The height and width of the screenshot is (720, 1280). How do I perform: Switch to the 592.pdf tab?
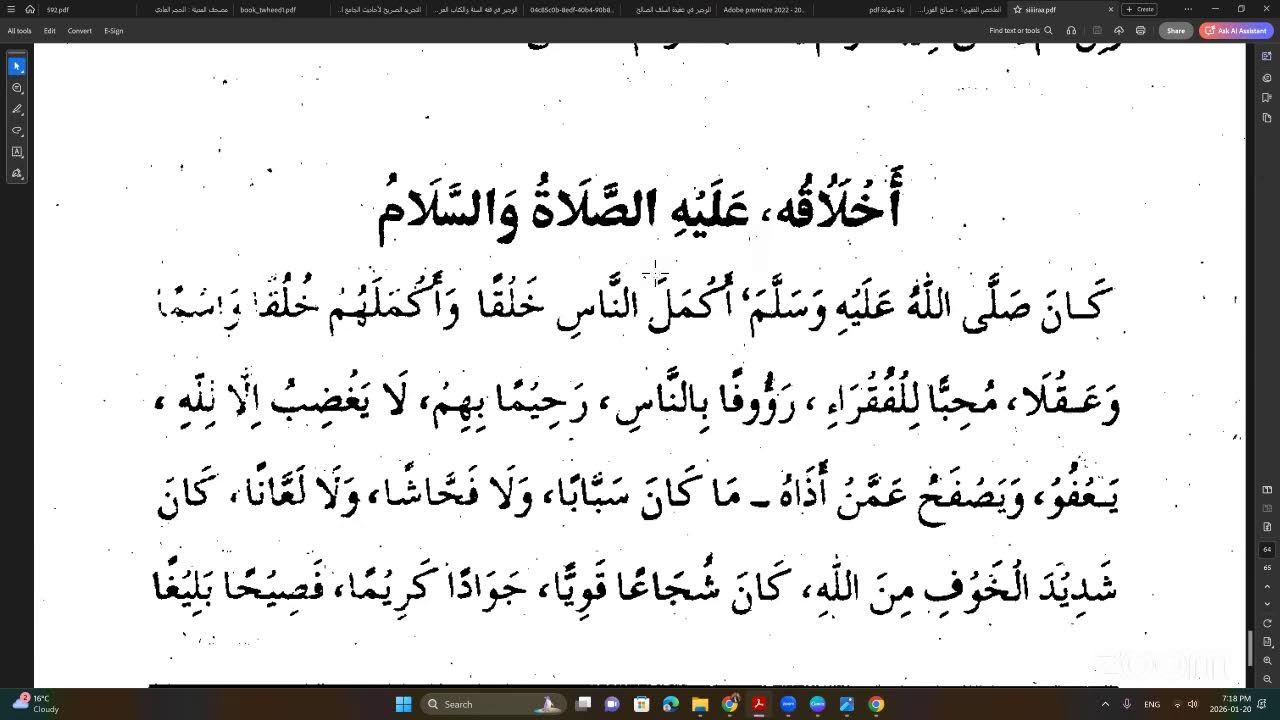coord(58,9)
